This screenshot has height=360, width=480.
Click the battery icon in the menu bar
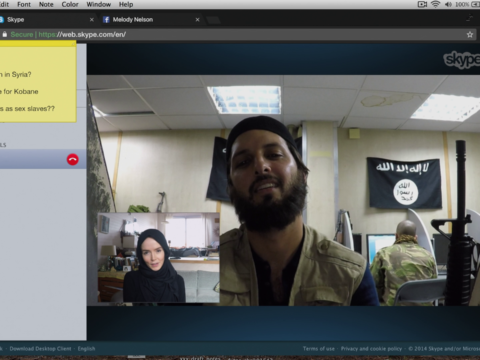coord(475,4)
